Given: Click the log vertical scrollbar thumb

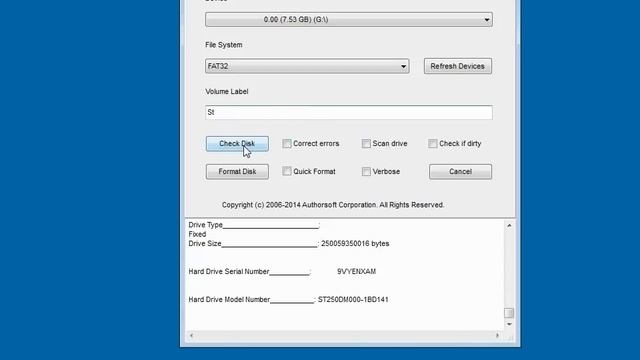Looking at the screenshot, I should coord(509,313).
